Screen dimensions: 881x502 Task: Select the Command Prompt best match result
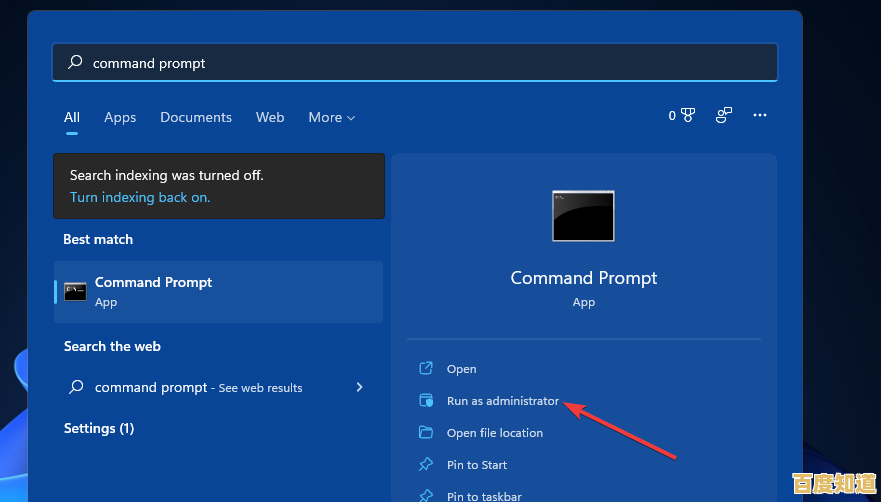click(218, 292)
